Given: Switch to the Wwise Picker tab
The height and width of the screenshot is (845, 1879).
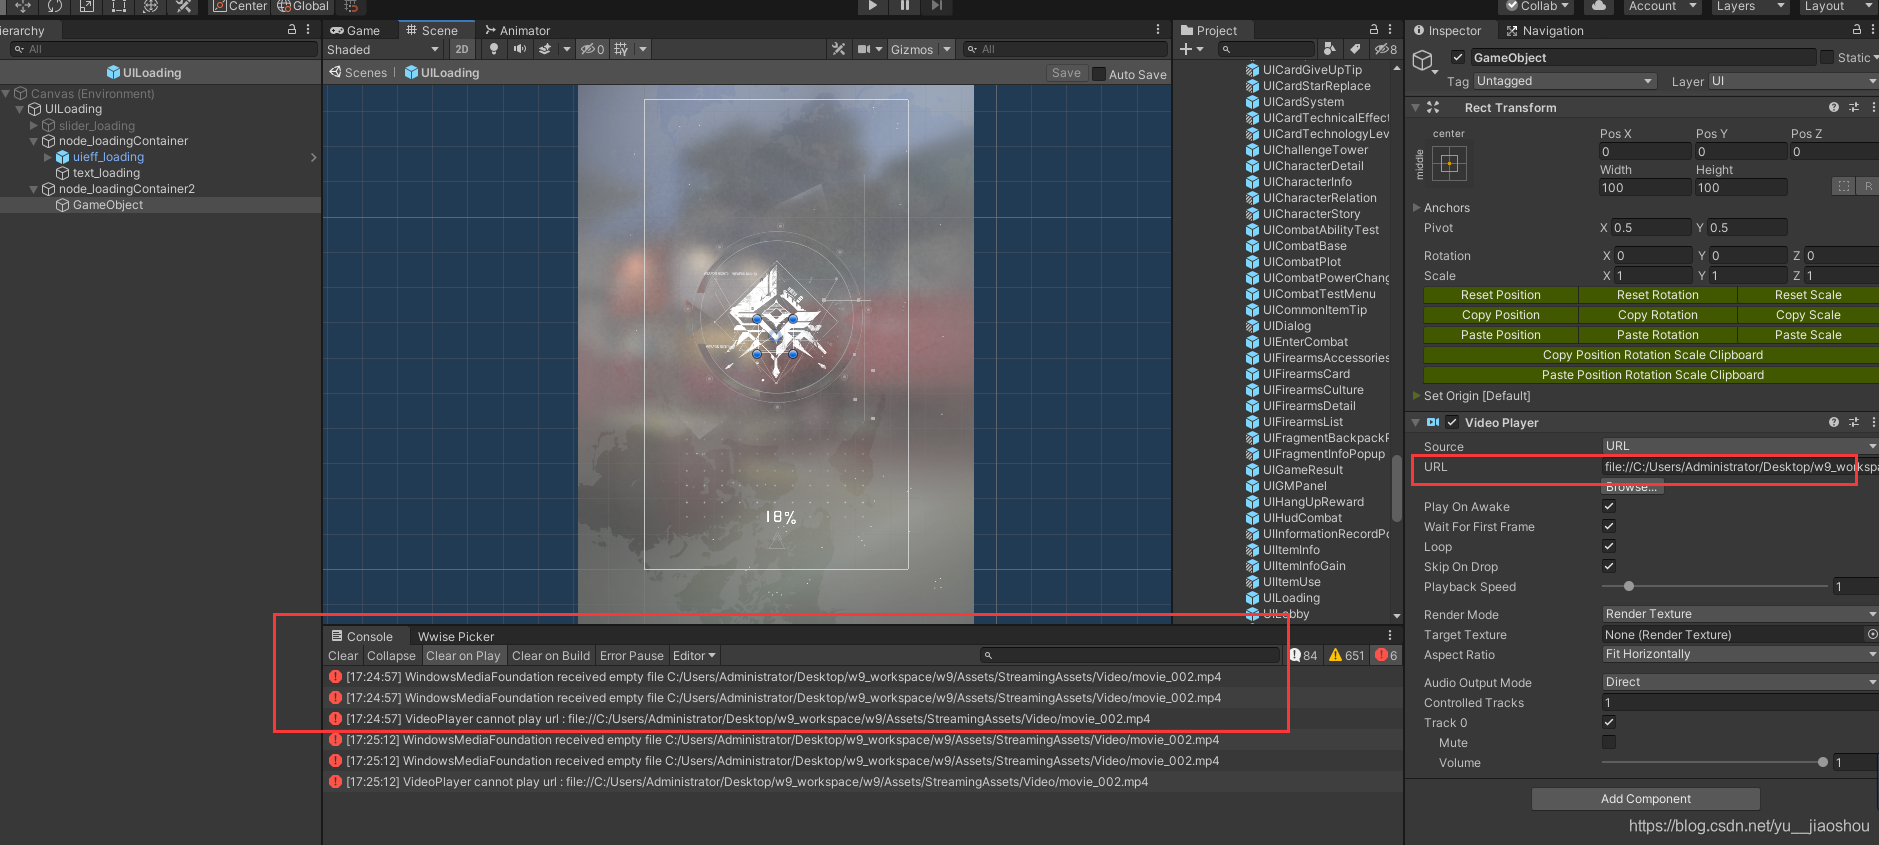Looking at the screenshot, I should (x=456, y=637).
